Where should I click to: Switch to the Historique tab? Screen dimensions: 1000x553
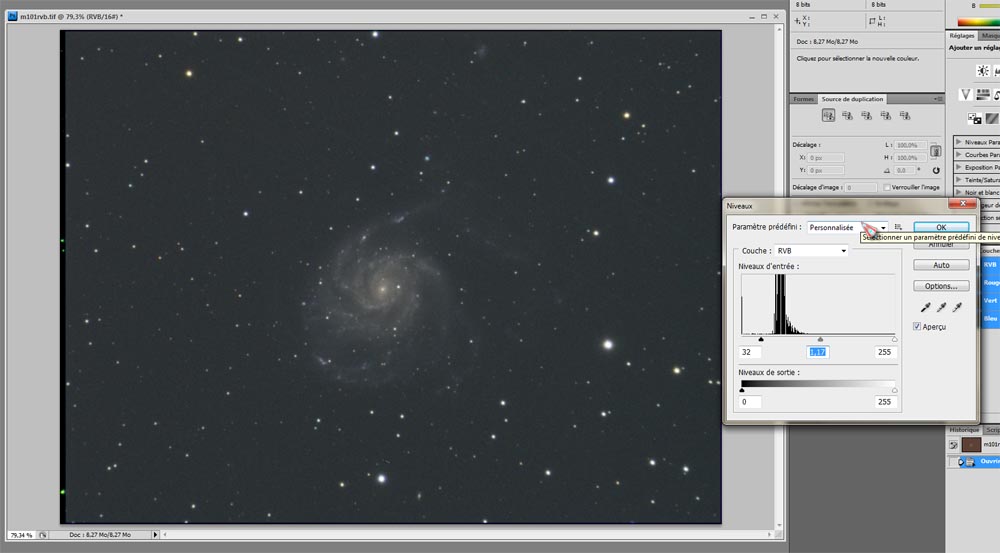coord(964,430)
